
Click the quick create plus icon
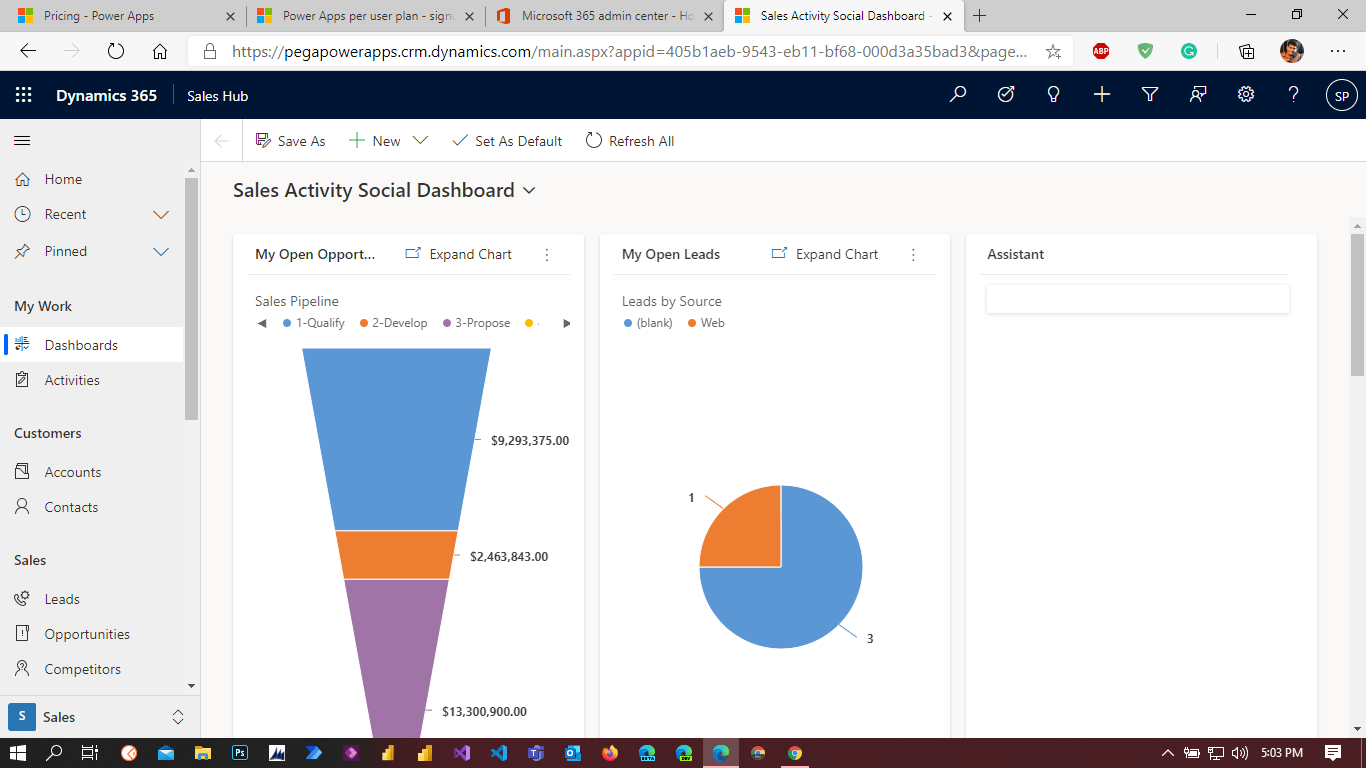coord(1102,94)
